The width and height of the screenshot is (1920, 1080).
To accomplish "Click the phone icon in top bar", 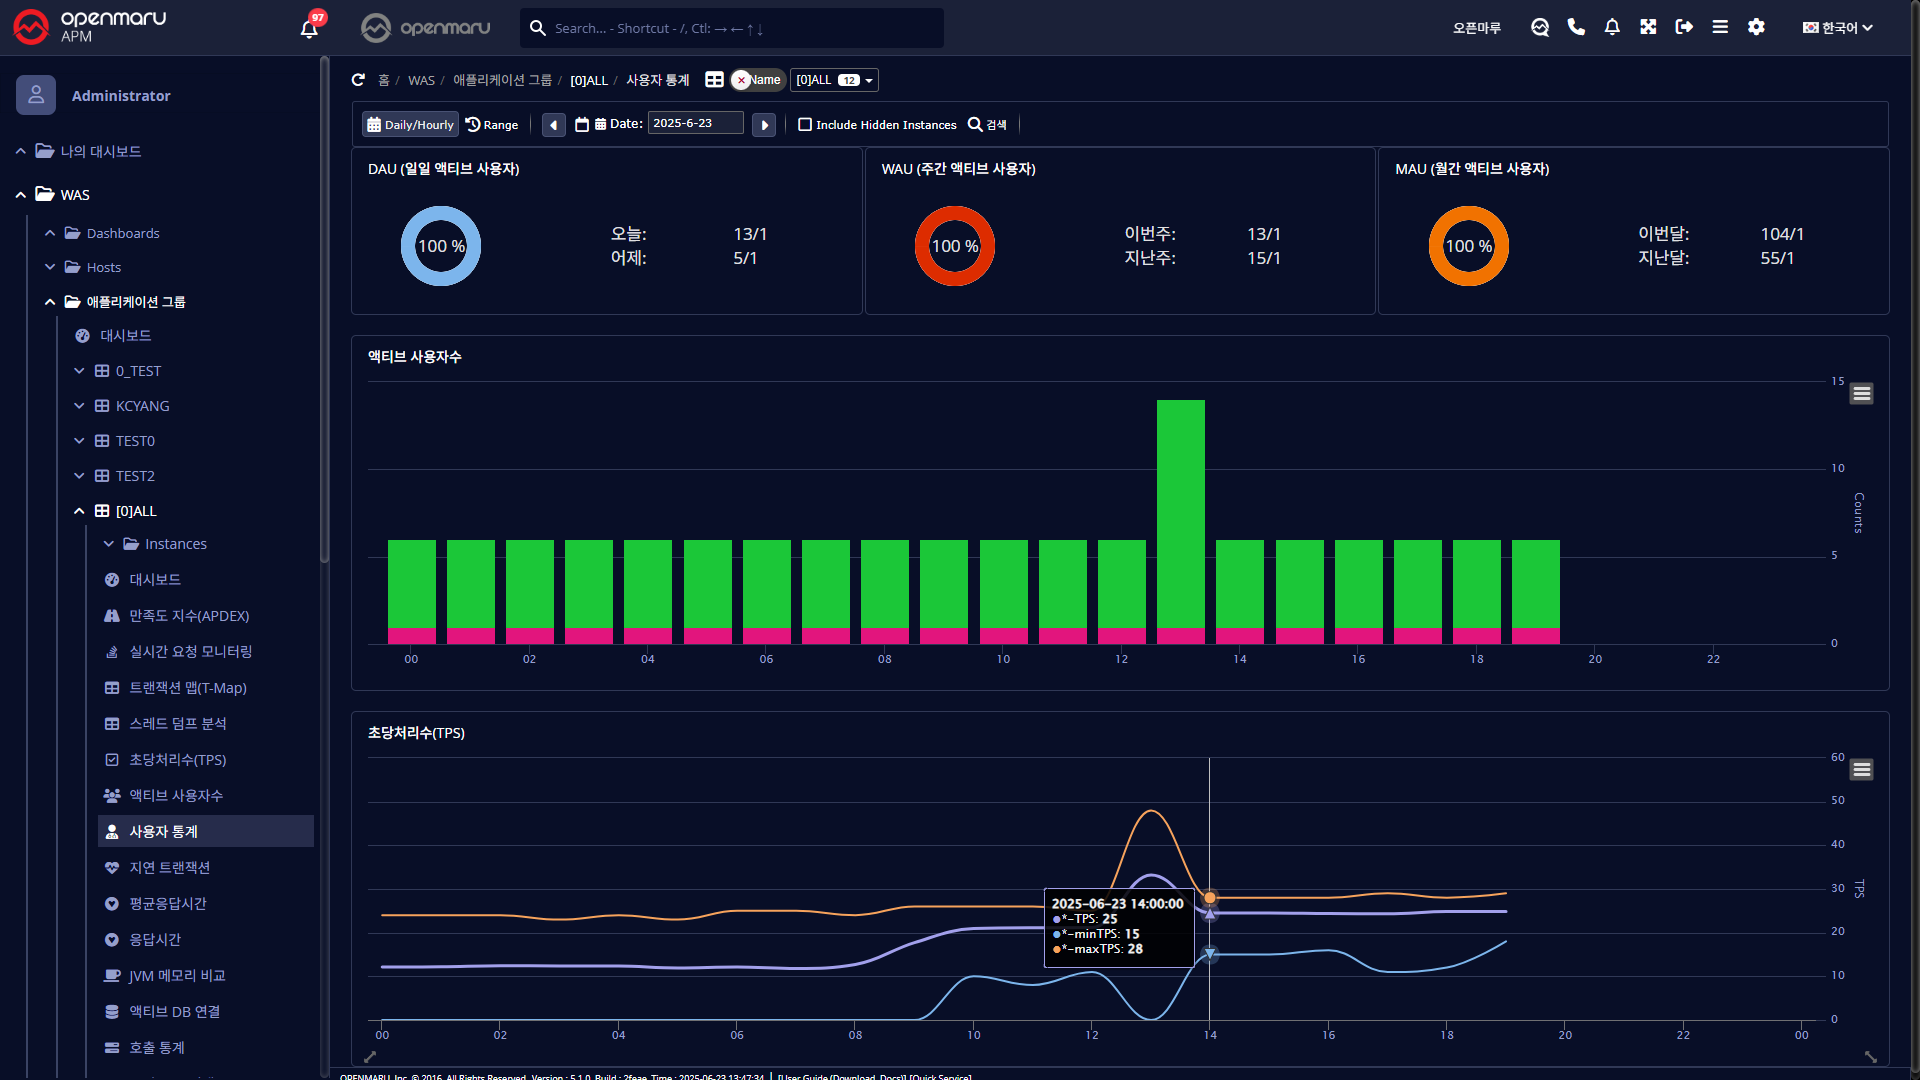I will point(1576,27).
